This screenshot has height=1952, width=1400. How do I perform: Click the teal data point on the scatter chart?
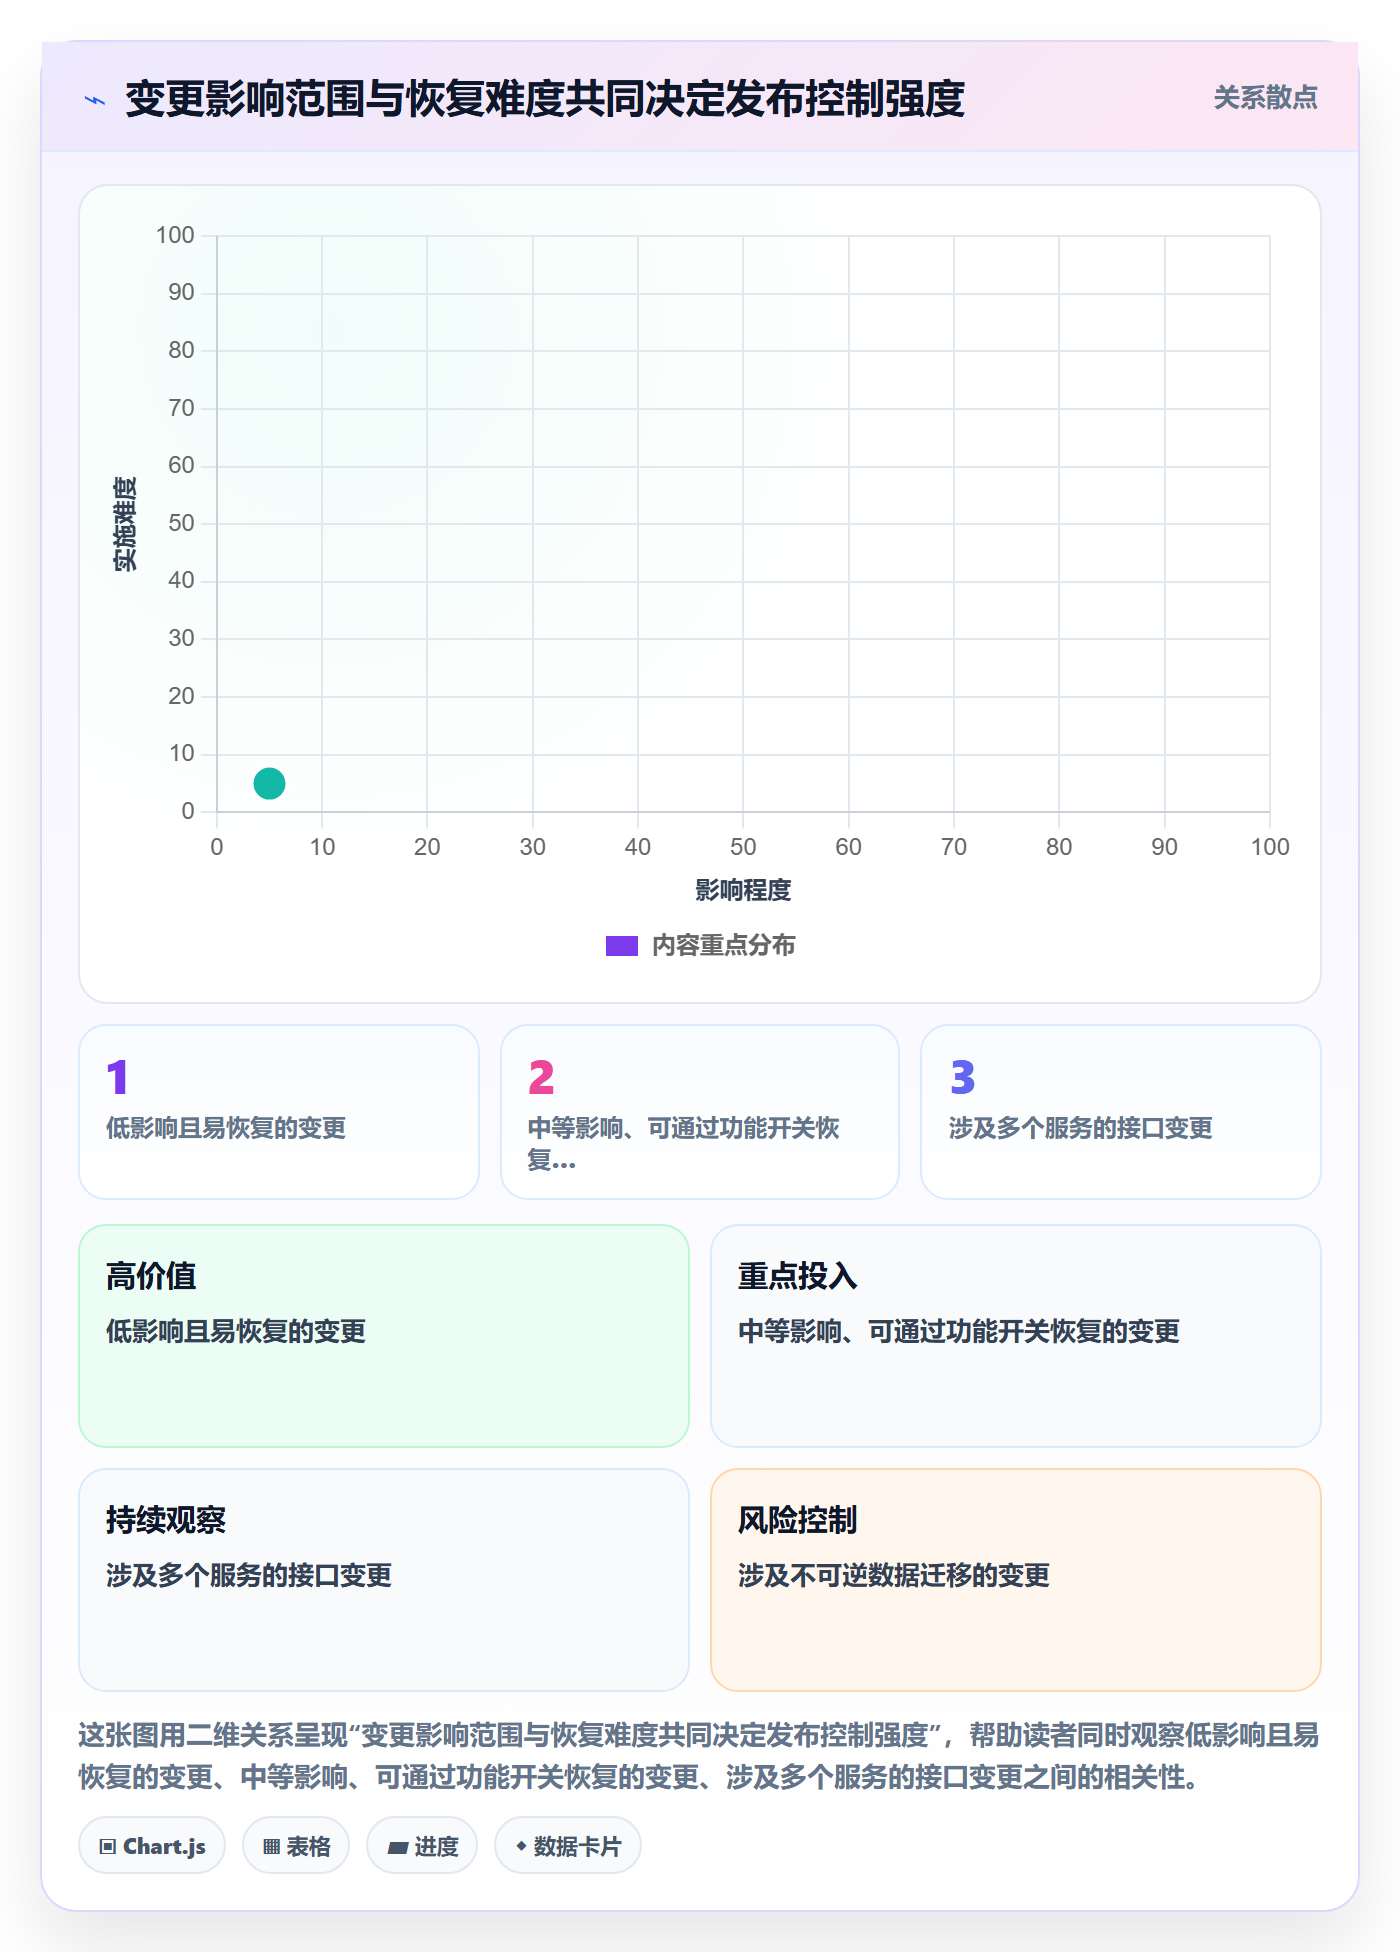point(269,783)
